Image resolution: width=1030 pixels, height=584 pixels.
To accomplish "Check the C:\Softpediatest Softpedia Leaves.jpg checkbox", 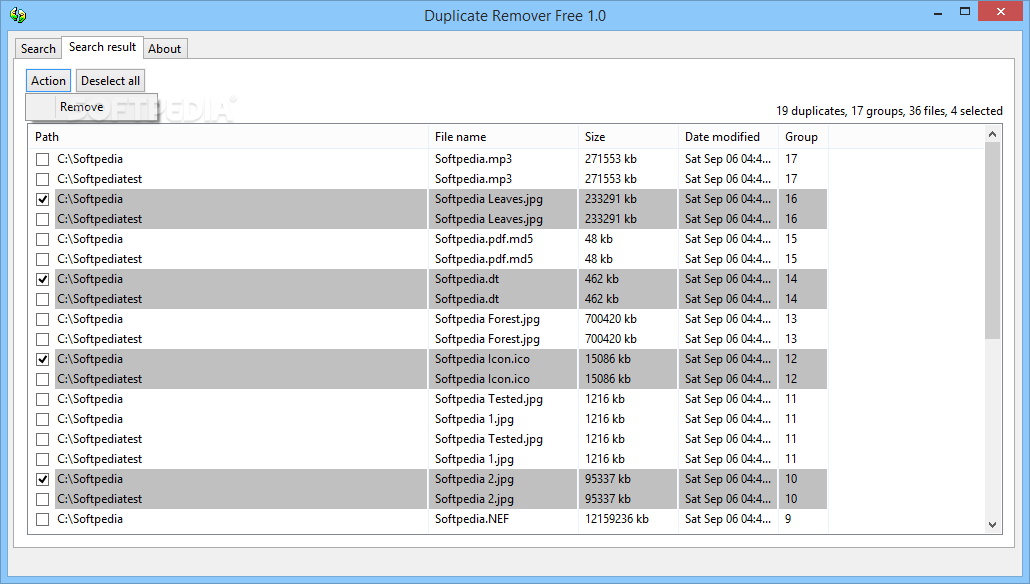I will click(x=43, y=219).
